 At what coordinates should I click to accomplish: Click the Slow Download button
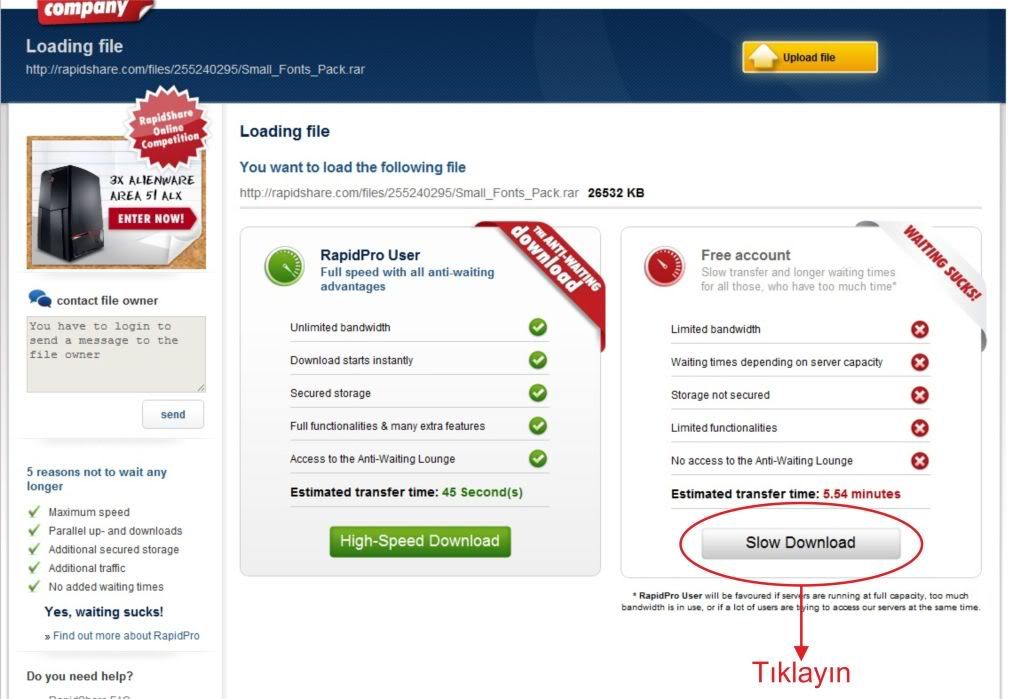(x=801, y=543)
